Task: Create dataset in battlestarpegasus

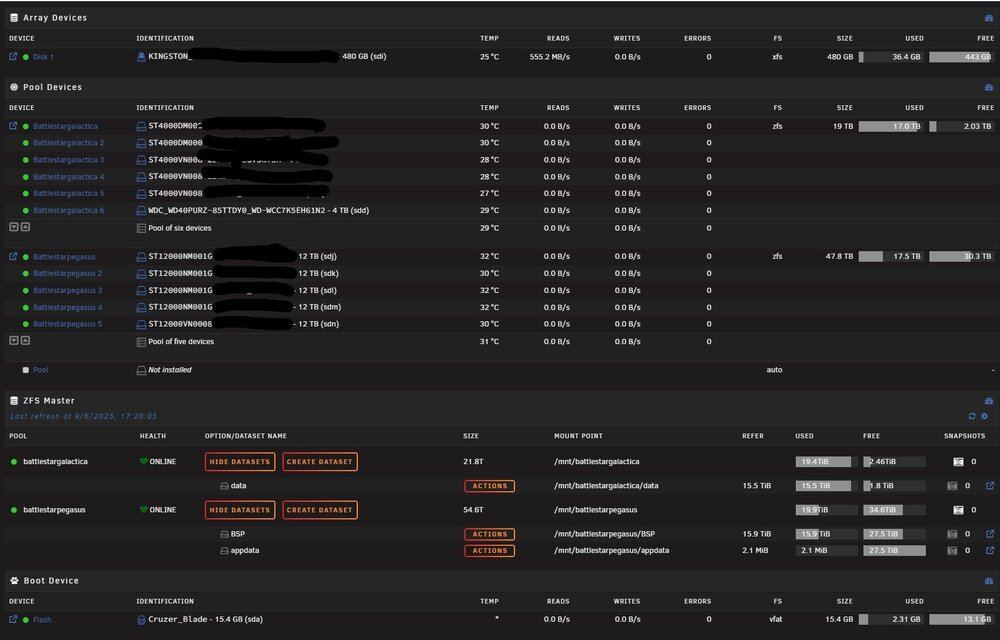Action: pos(320,510)
